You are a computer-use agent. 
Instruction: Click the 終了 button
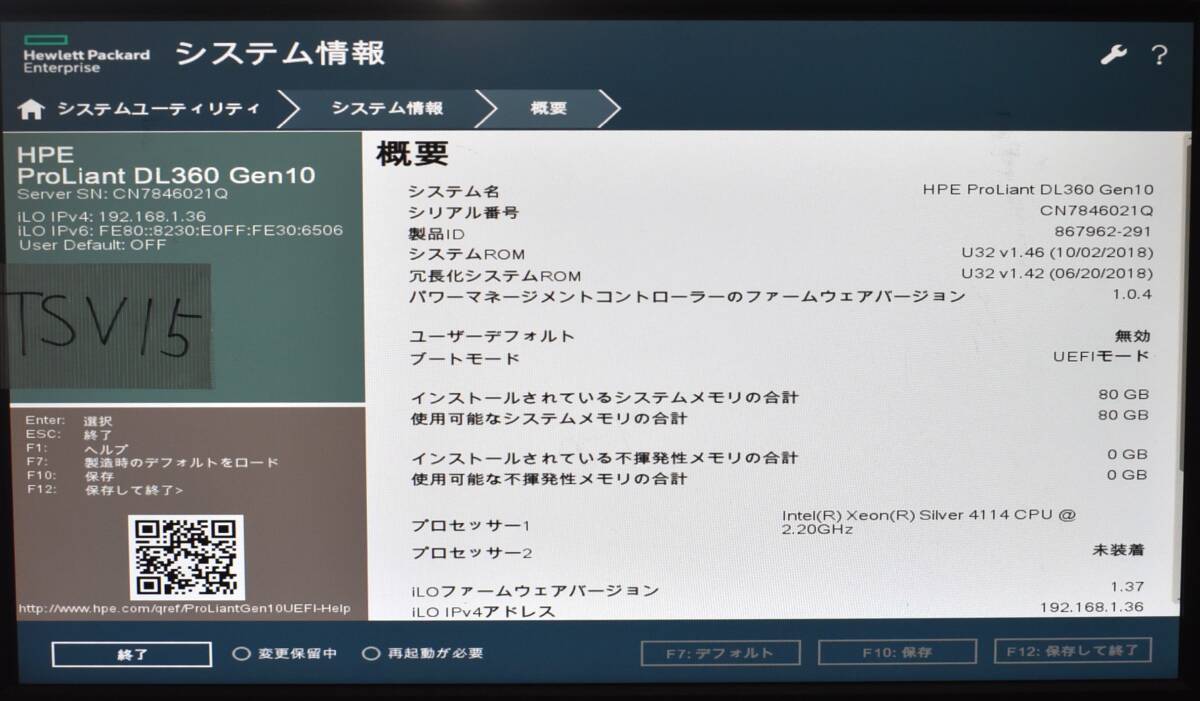click(x=132, y=654)
